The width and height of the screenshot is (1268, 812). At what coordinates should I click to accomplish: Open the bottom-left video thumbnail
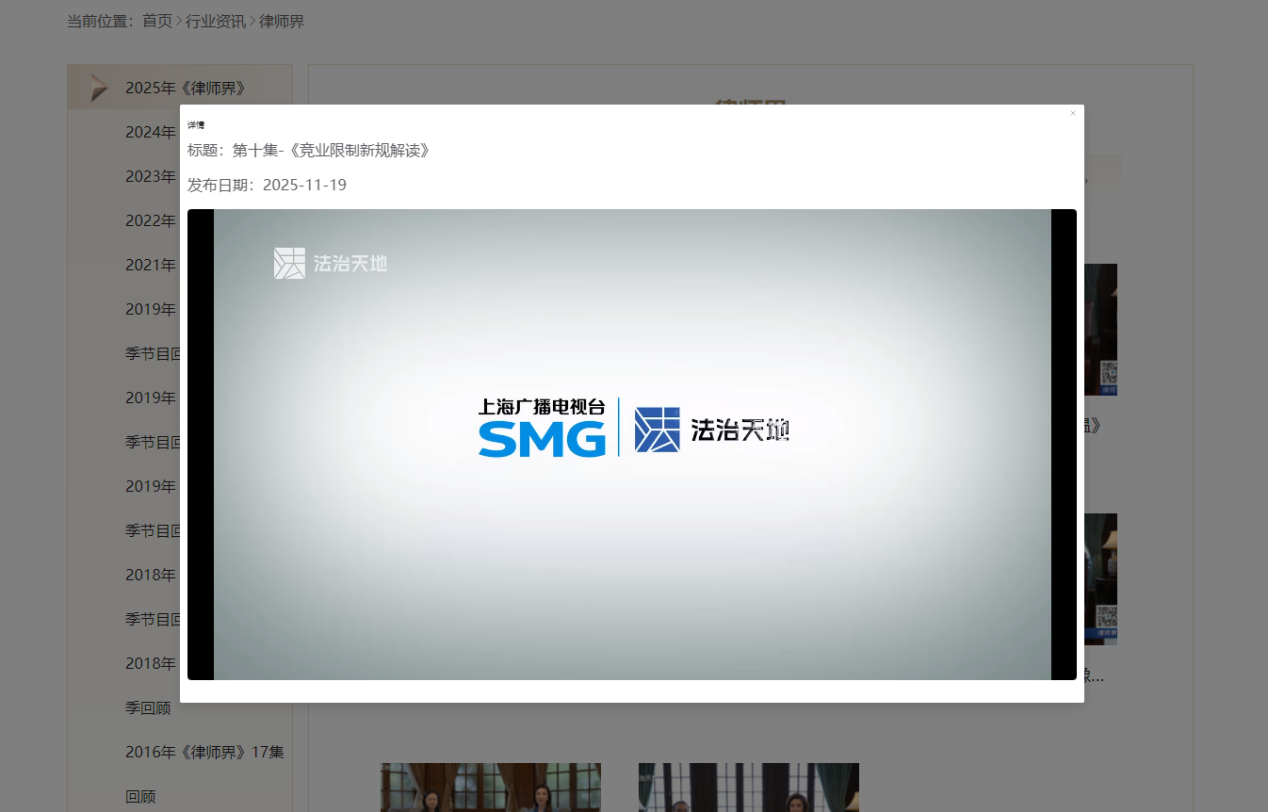coord(490,788)
